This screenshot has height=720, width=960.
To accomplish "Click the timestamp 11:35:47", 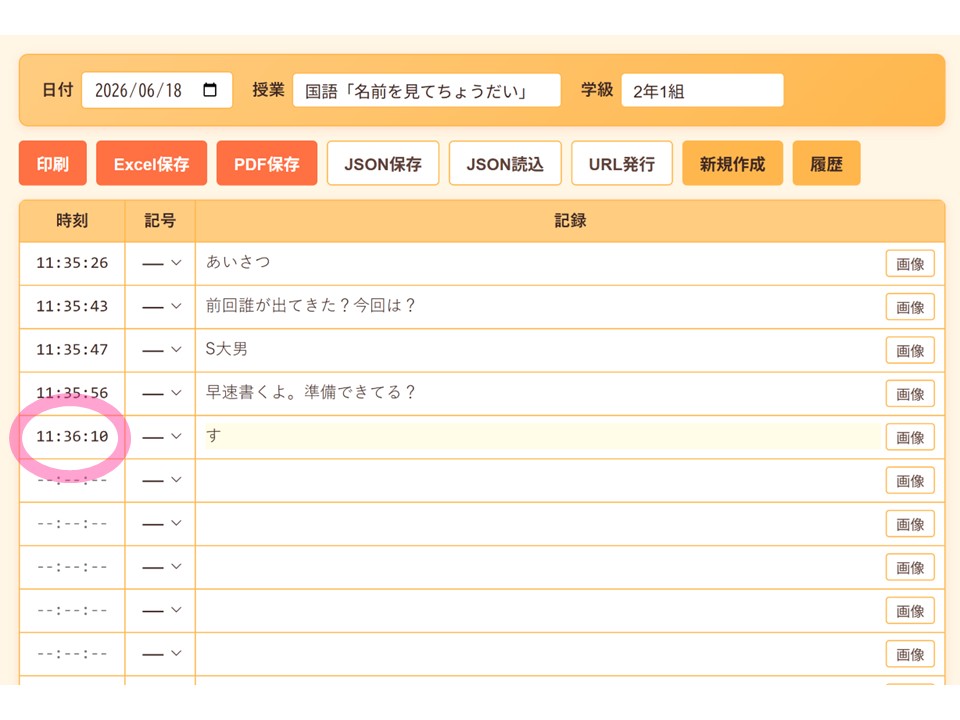I will 72,350.
